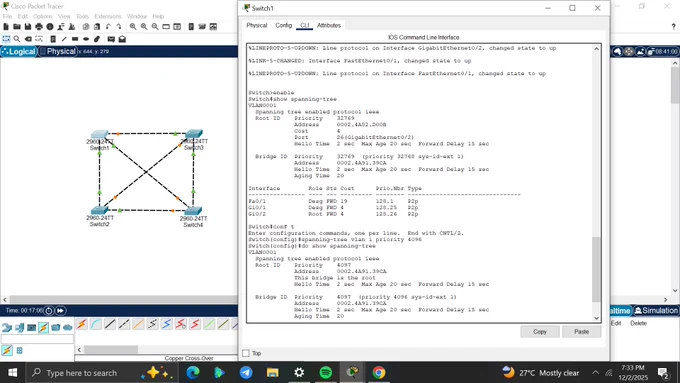The width and height of the screenshot is (680, 383).
Task: Open Spotify from the taskbar
Action: [326, 373]
